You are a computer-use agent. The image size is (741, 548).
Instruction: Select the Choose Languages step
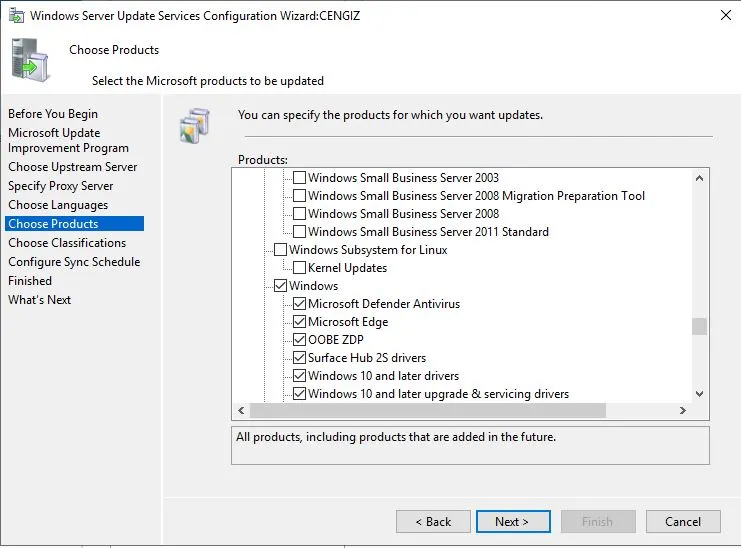coord(58,205)
